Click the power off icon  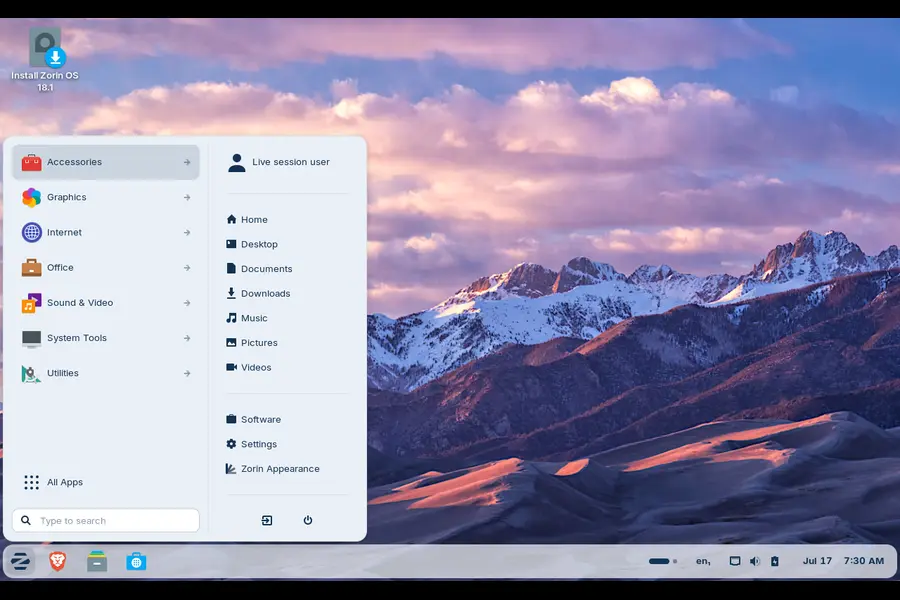(x=308, y=520)
